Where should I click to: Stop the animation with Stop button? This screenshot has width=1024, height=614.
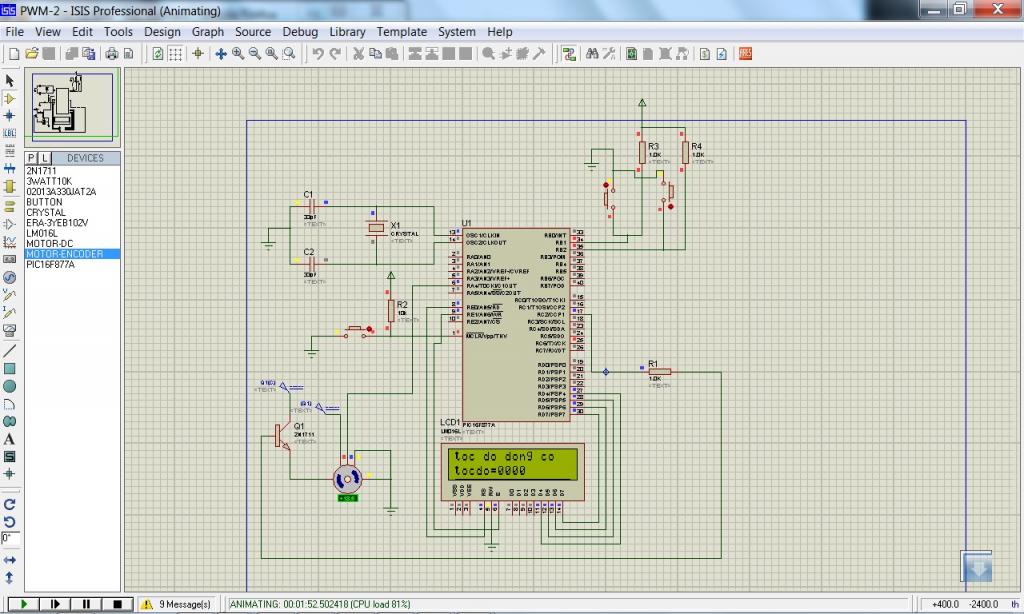tap(116, 604)
